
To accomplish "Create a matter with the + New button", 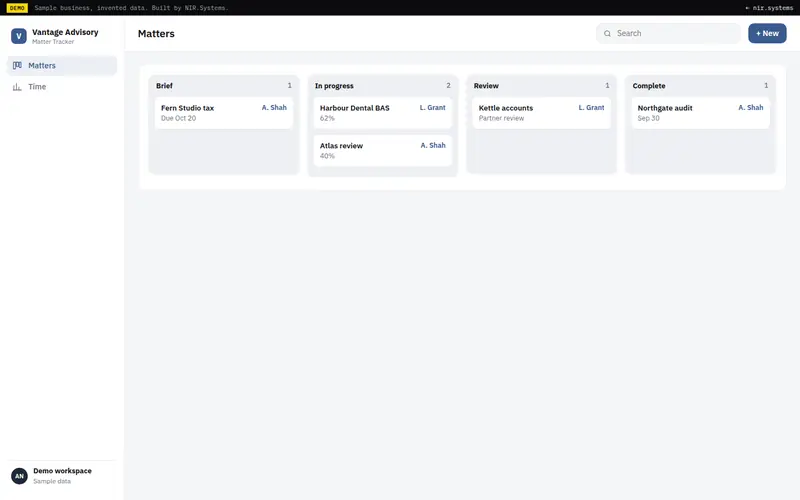I will coord(767,33).
